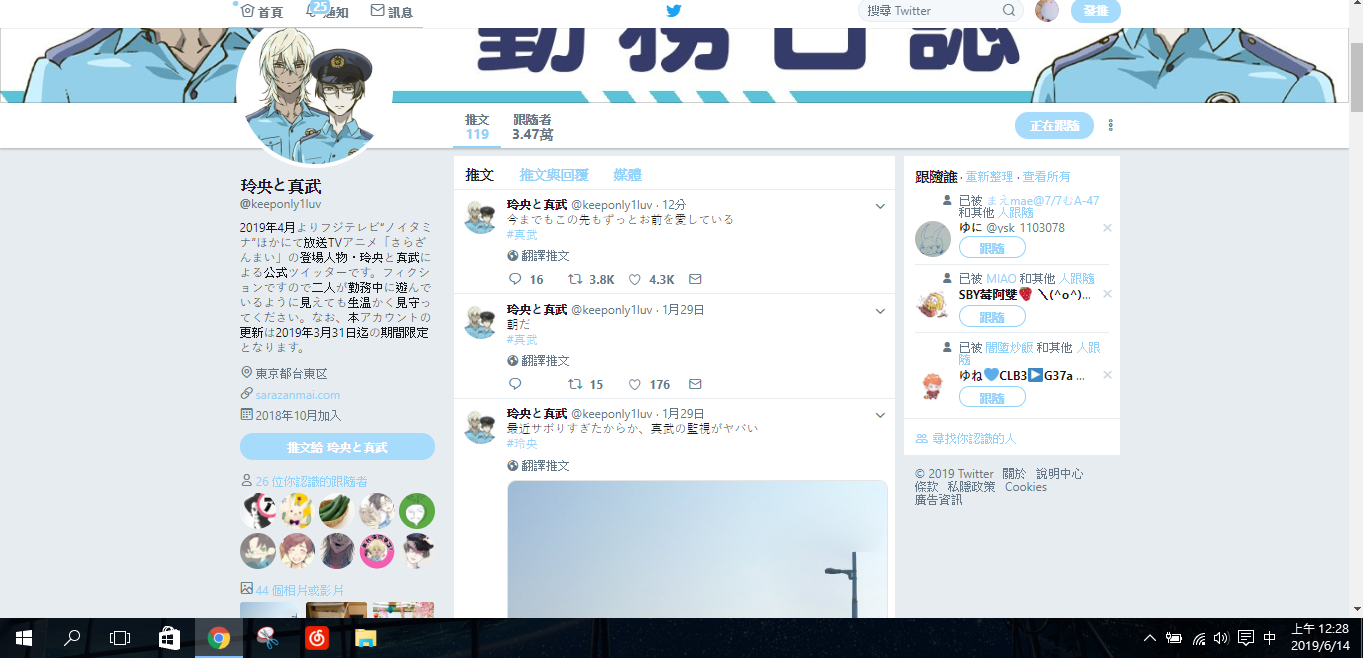1363x658 pixels.
Task: Follow SBY莓阿雙 suggestion
Action: [992, 317]
